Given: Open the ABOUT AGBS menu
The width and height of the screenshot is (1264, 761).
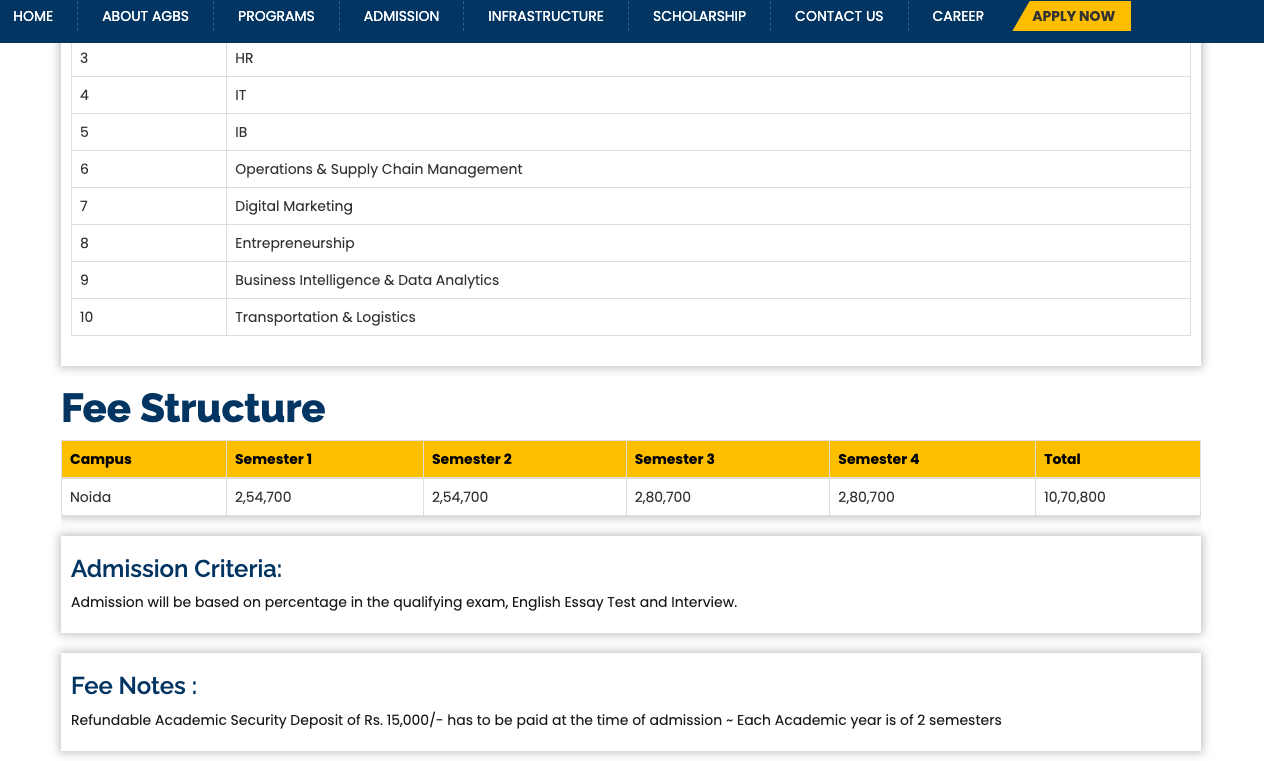Looking at the screenshot, I should click(x=145, y=16).
